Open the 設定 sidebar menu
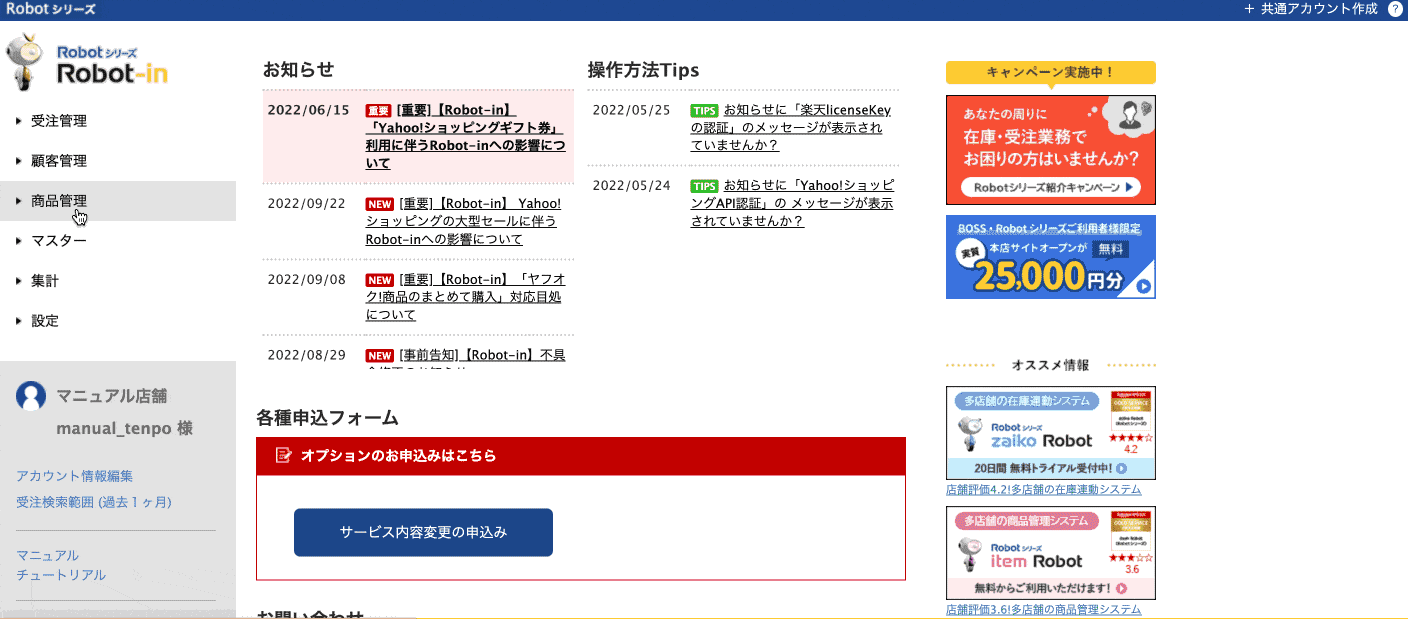Screen dimensions: 1408x619 click(45, 321)
